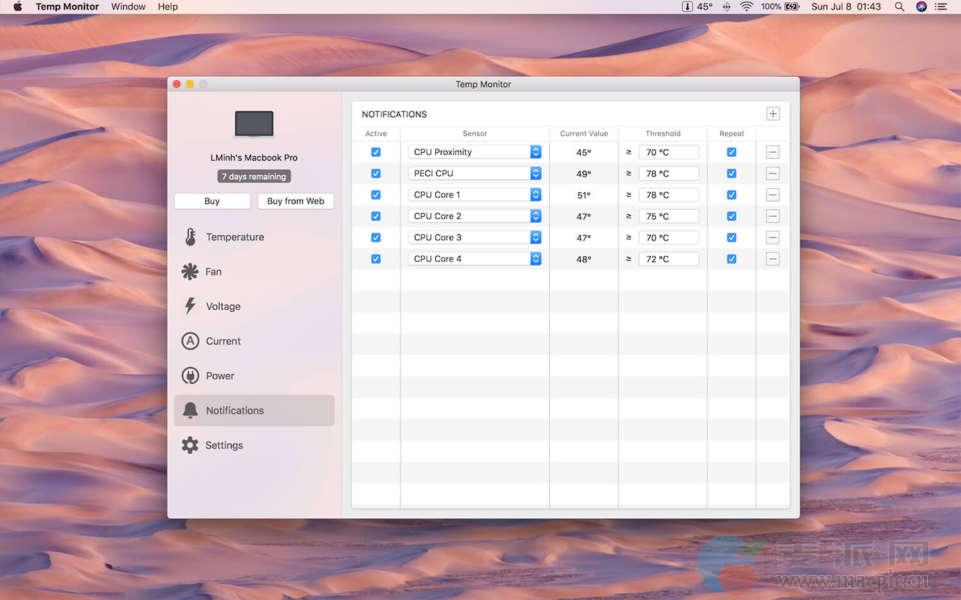Viewport: 961px width, 600px height.
Task: Uncheck Repeat for PECI CPU
Action: pos(731,174)
